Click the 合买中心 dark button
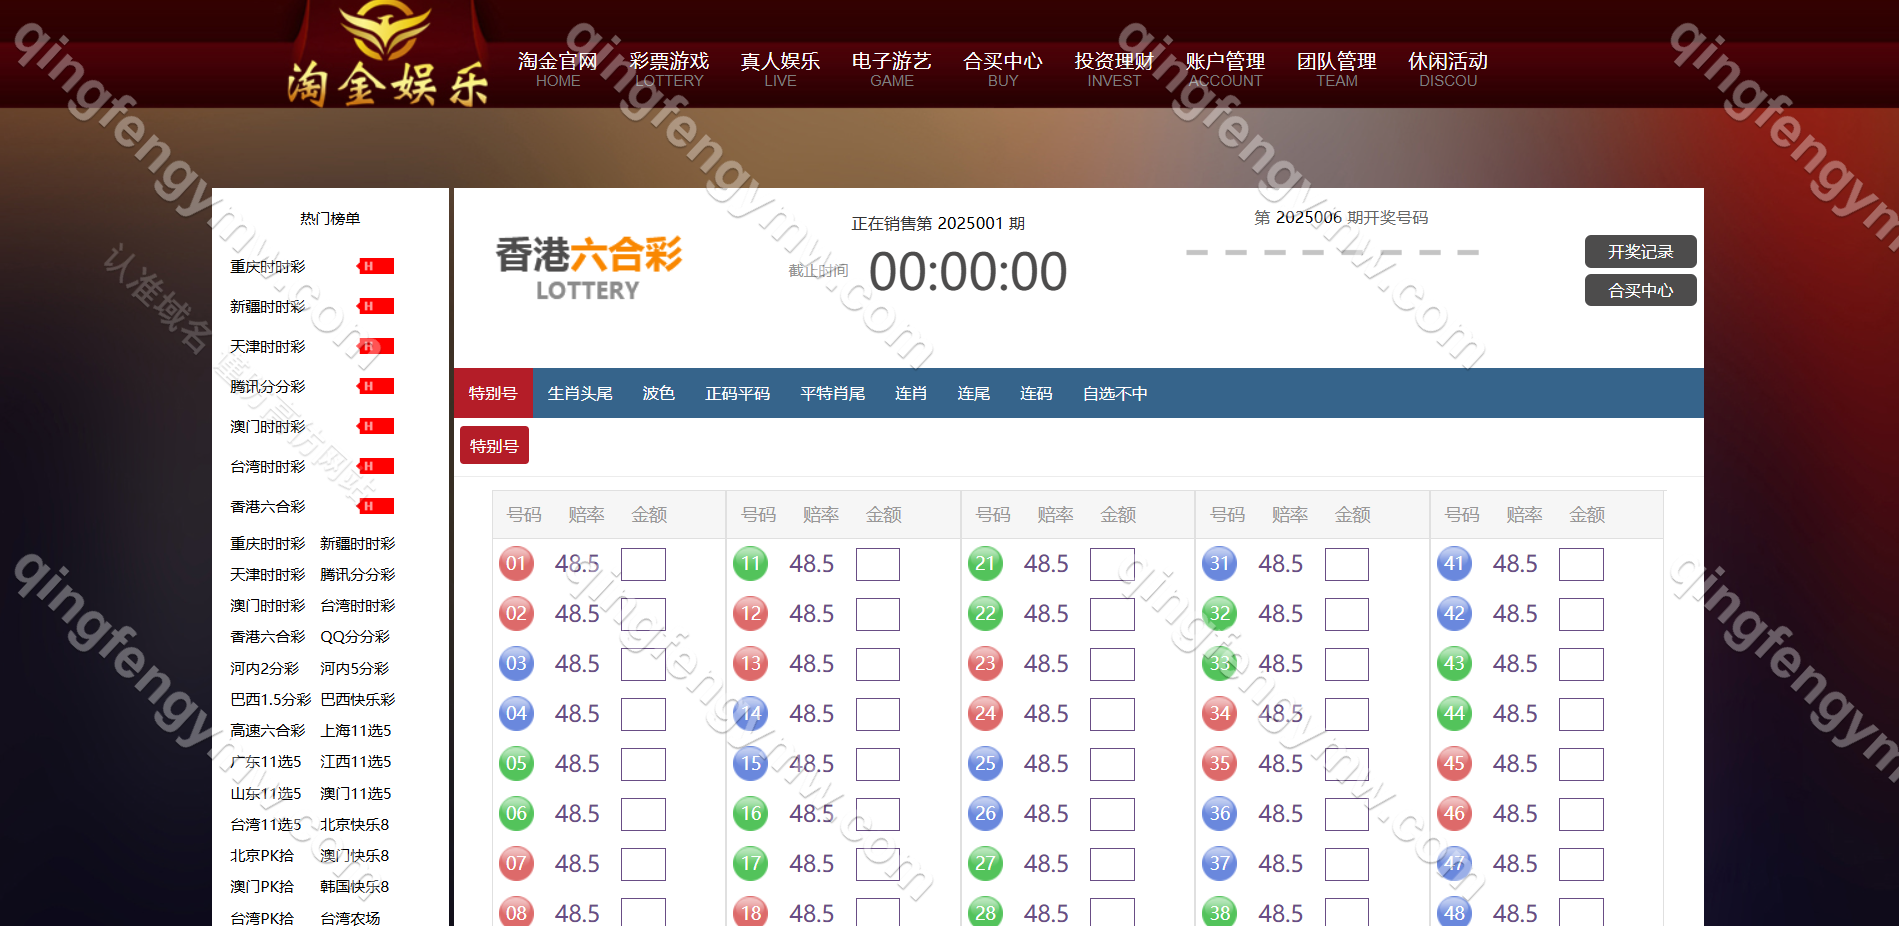 pos(1640,291)
